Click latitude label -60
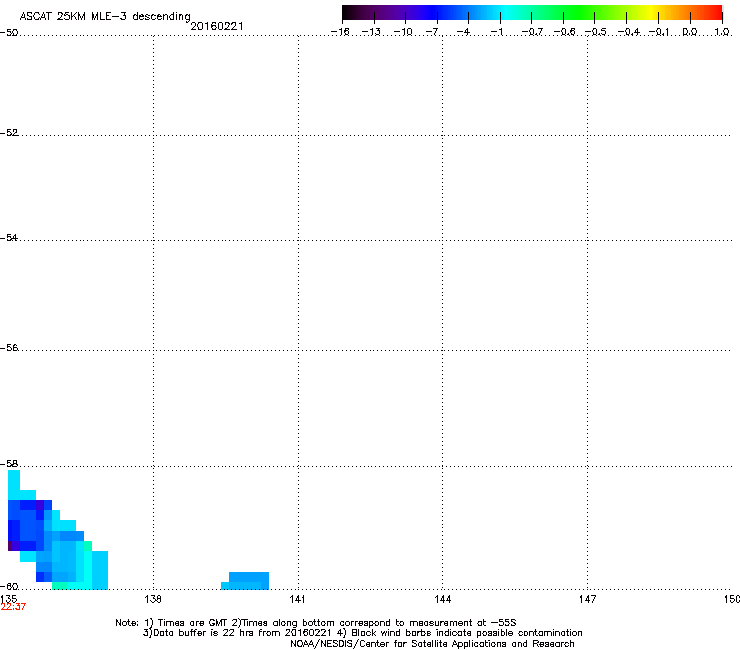 pyautogui.click(x=9, y=586)
